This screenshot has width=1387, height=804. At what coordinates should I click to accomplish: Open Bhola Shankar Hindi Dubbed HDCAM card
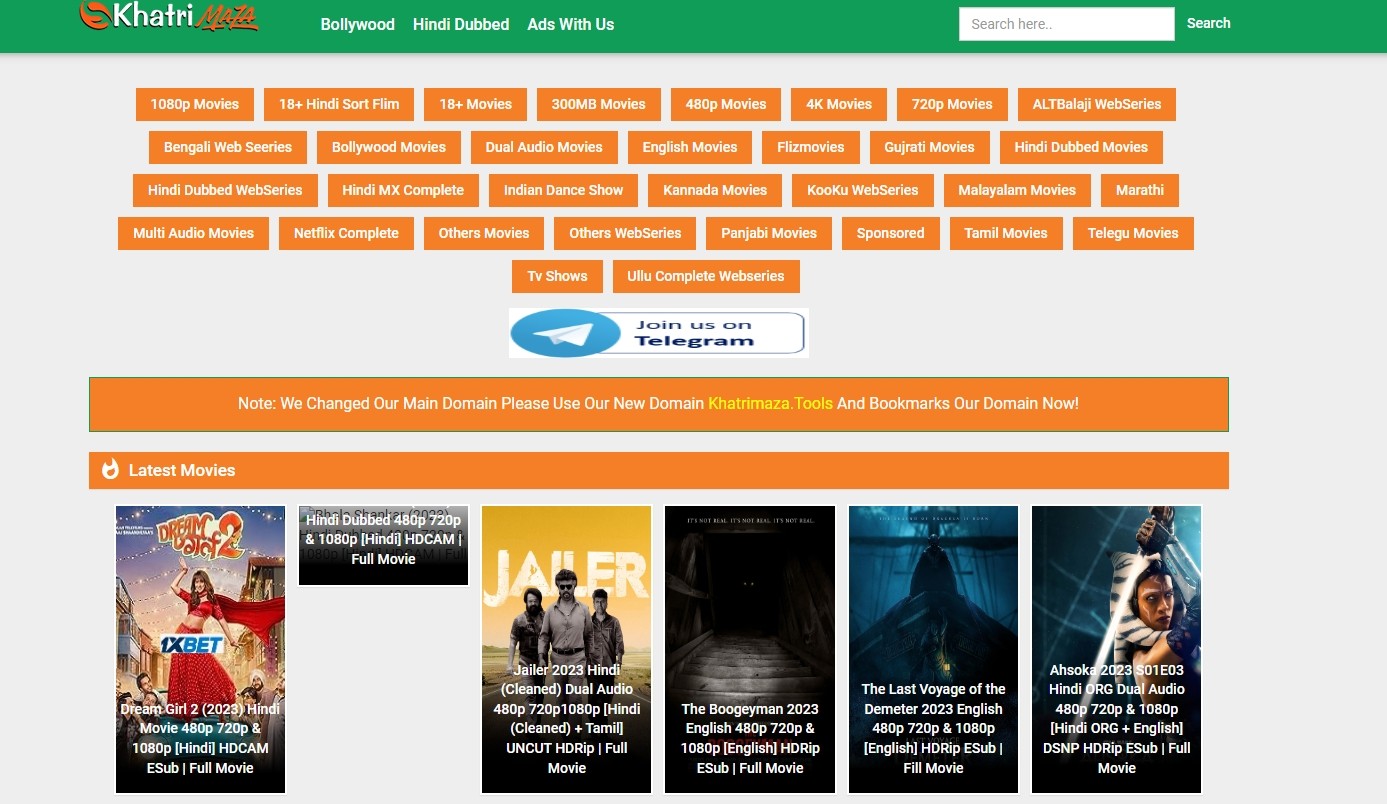point(384,546)
